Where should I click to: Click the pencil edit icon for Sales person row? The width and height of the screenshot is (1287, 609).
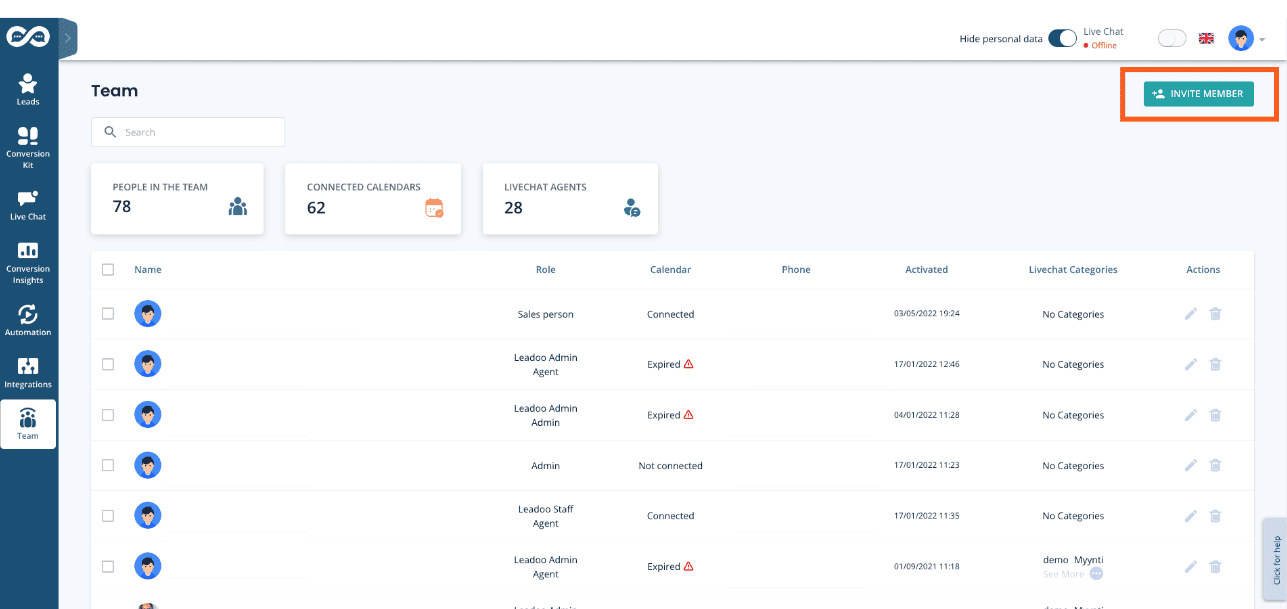pyautogui.click(x=1190, y=314)
